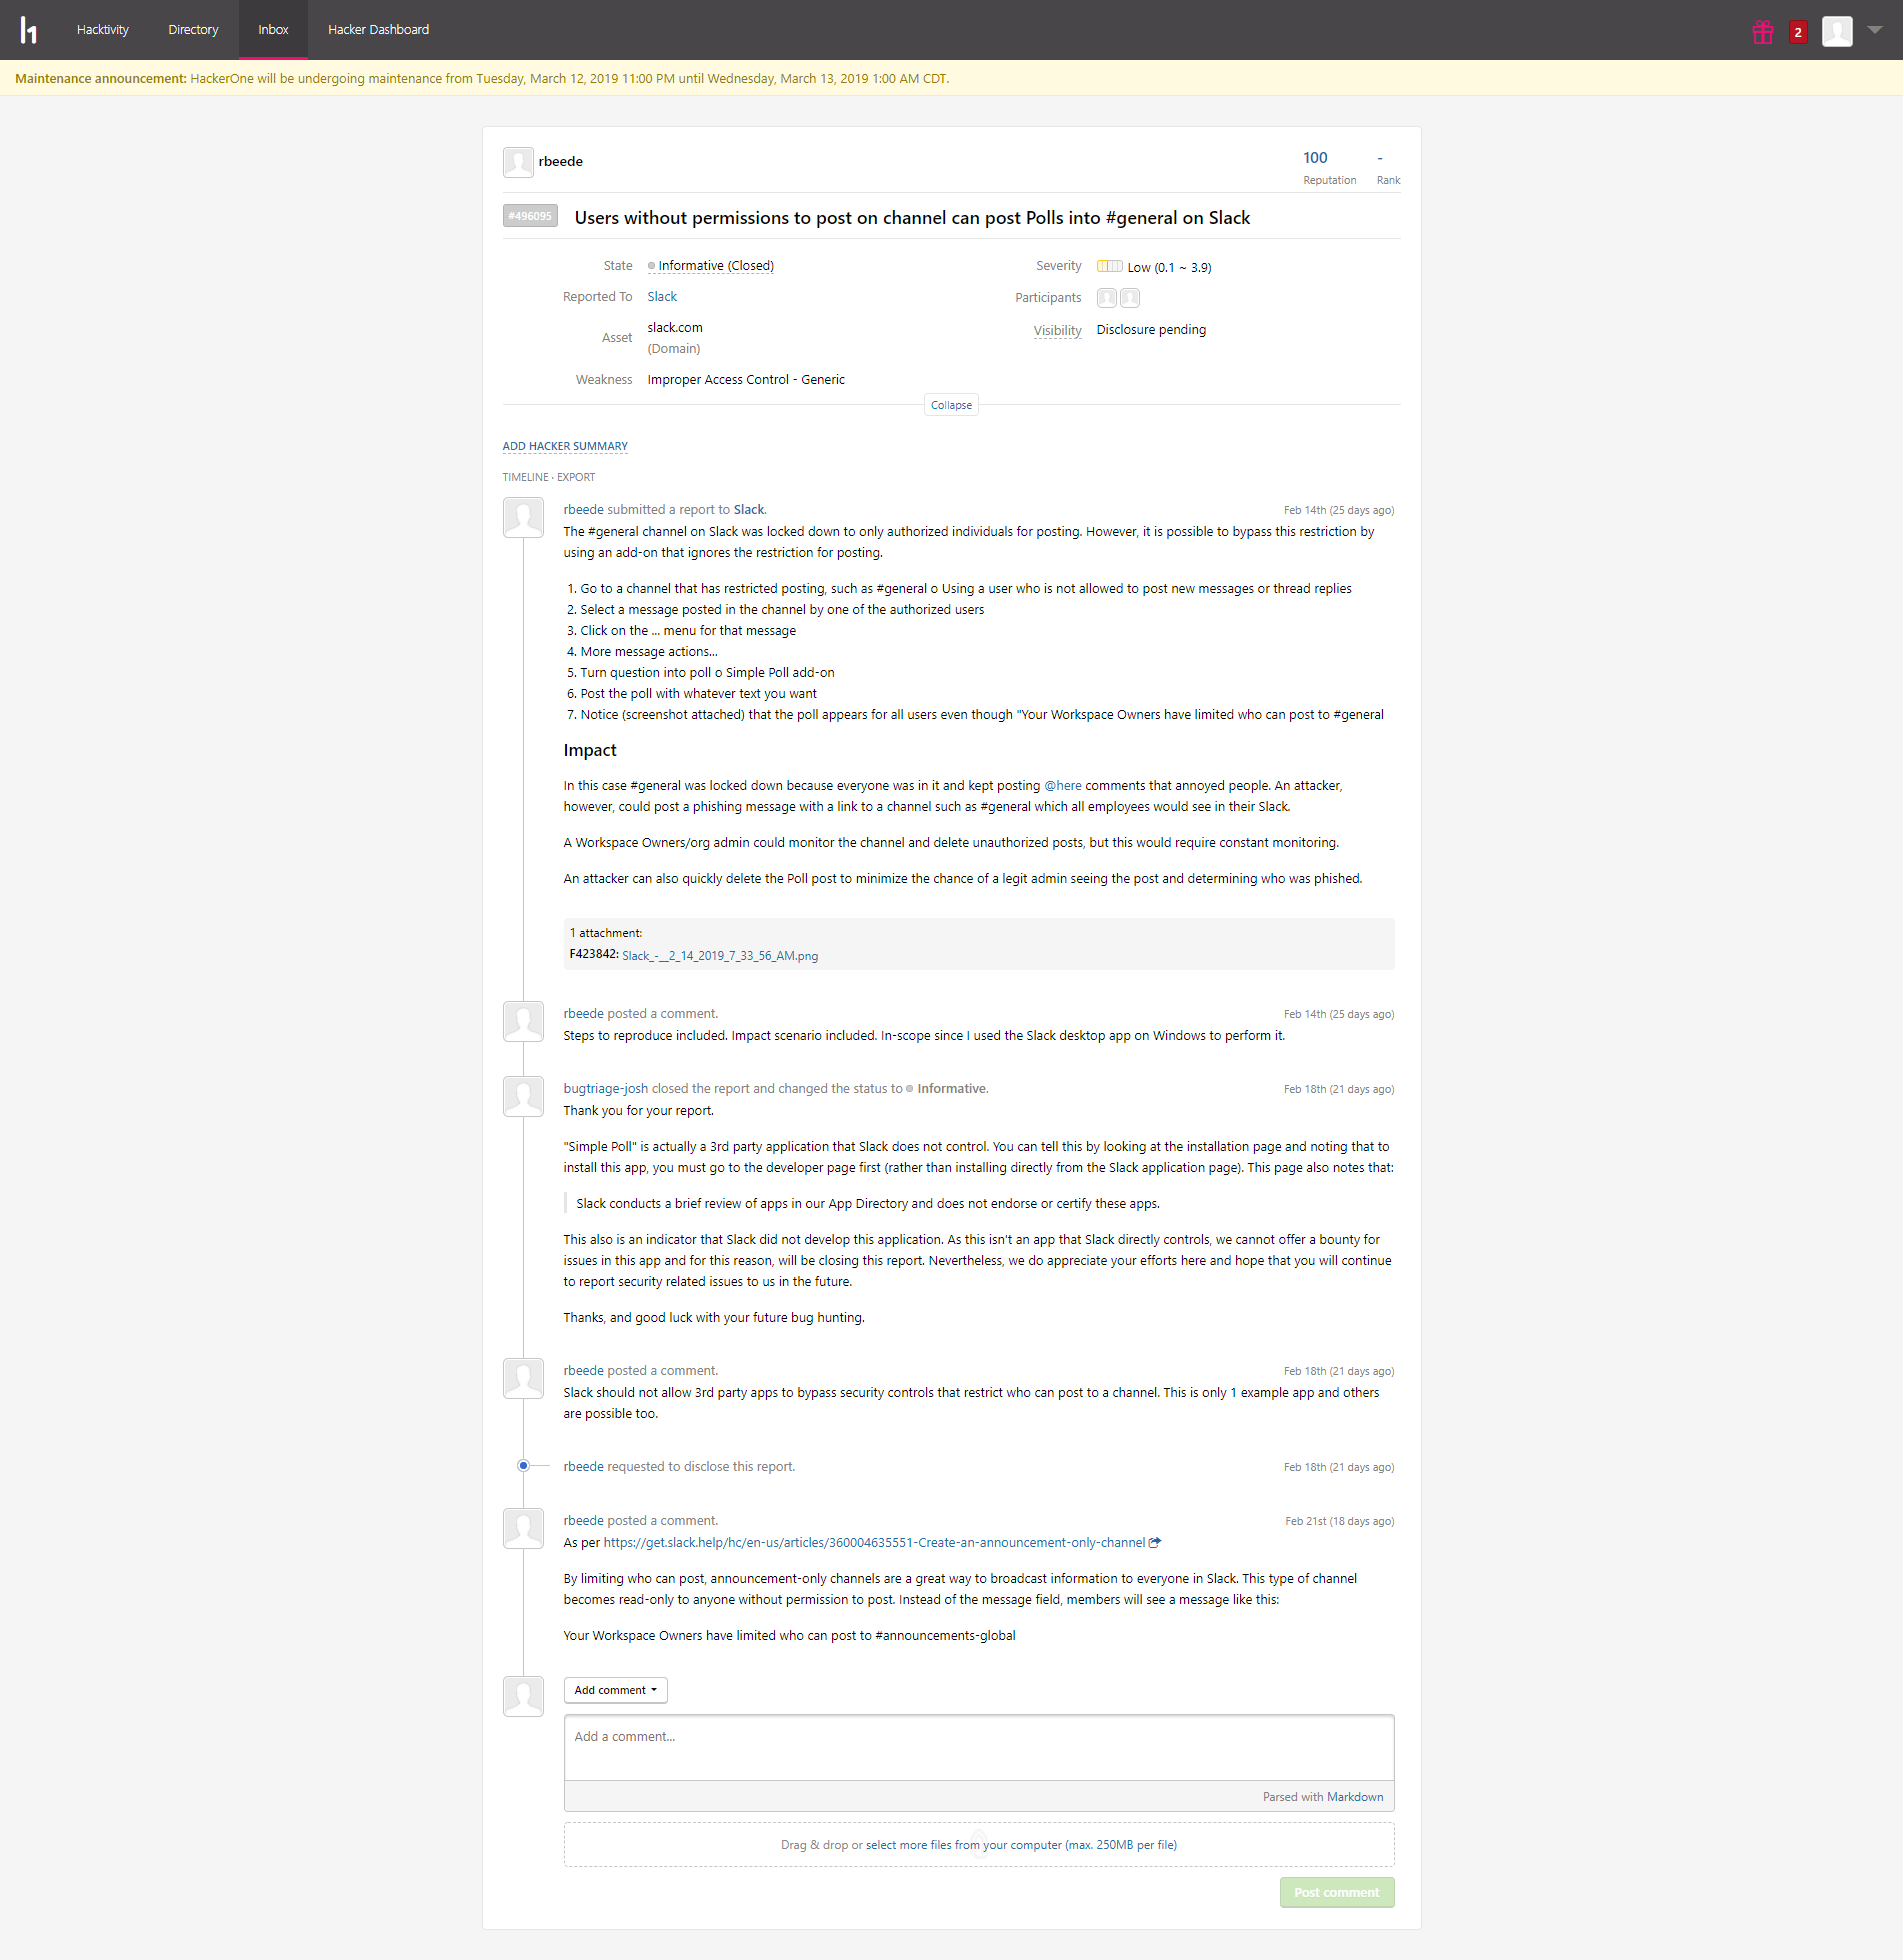Switch to the Inbox tab
The width and height of the screenshot is (1903, 1960).
coord(273,30)
